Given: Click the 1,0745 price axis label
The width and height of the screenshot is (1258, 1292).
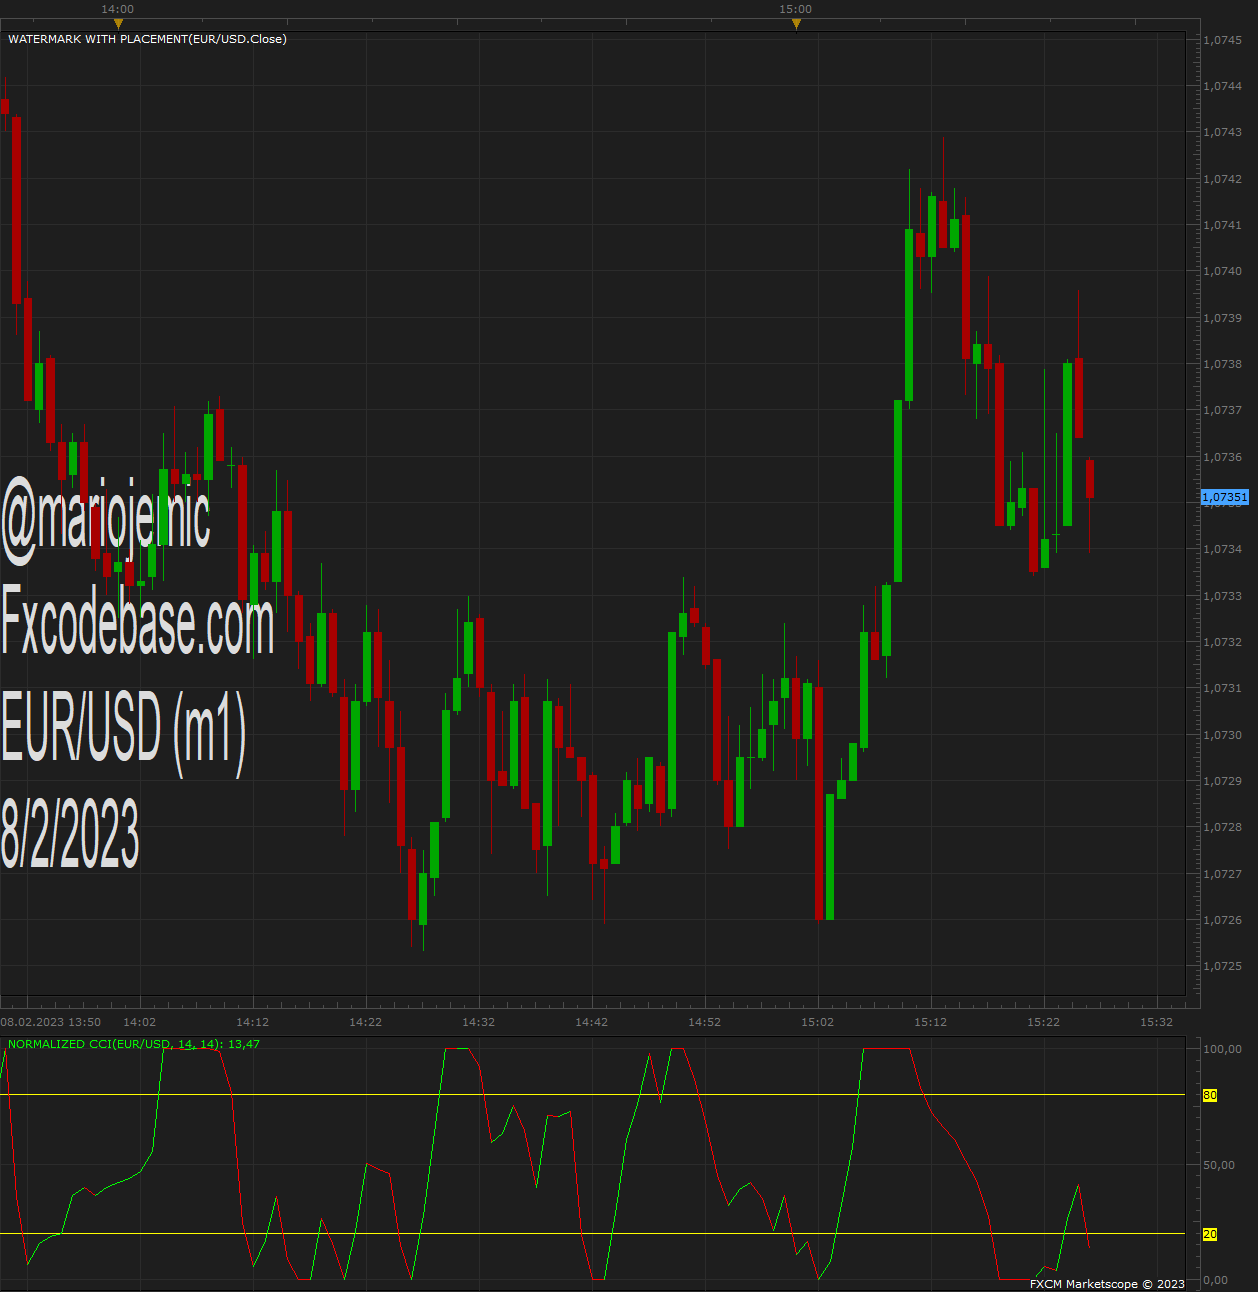Looking at the screenshot, I should [1222, 40].
